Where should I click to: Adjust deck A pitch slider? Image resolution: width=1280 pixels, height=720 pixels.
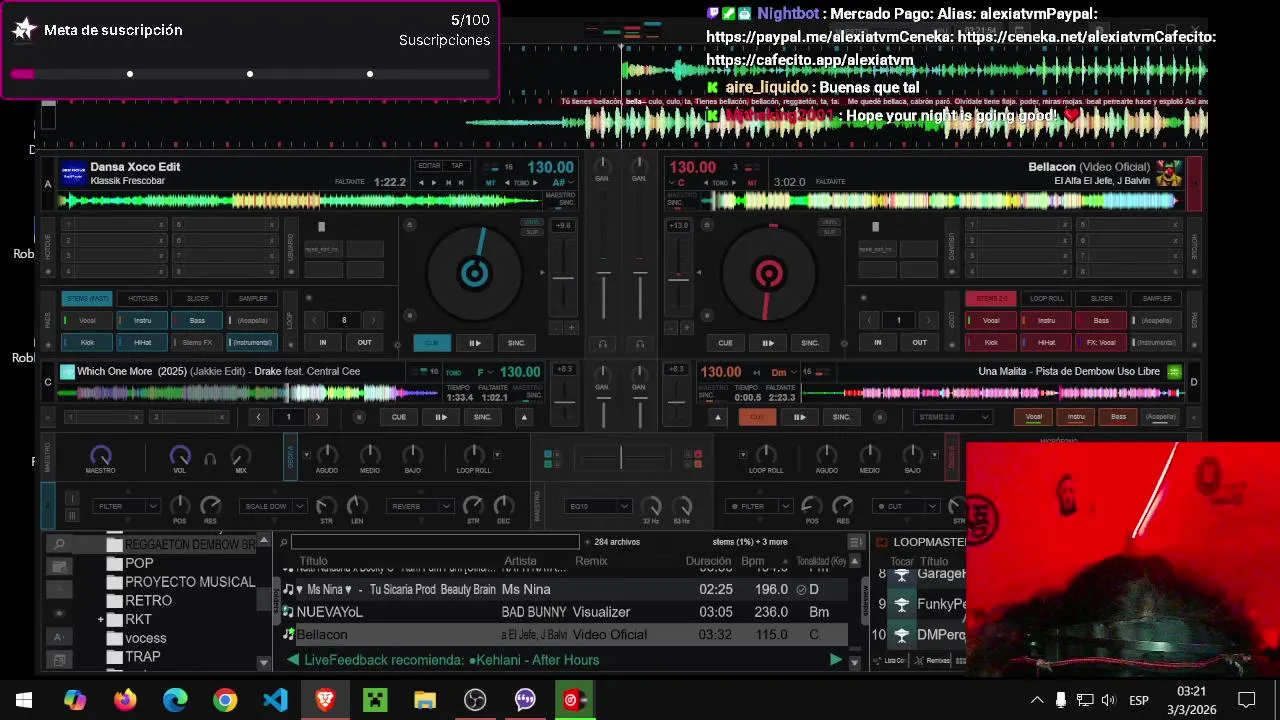click(564, 279)
